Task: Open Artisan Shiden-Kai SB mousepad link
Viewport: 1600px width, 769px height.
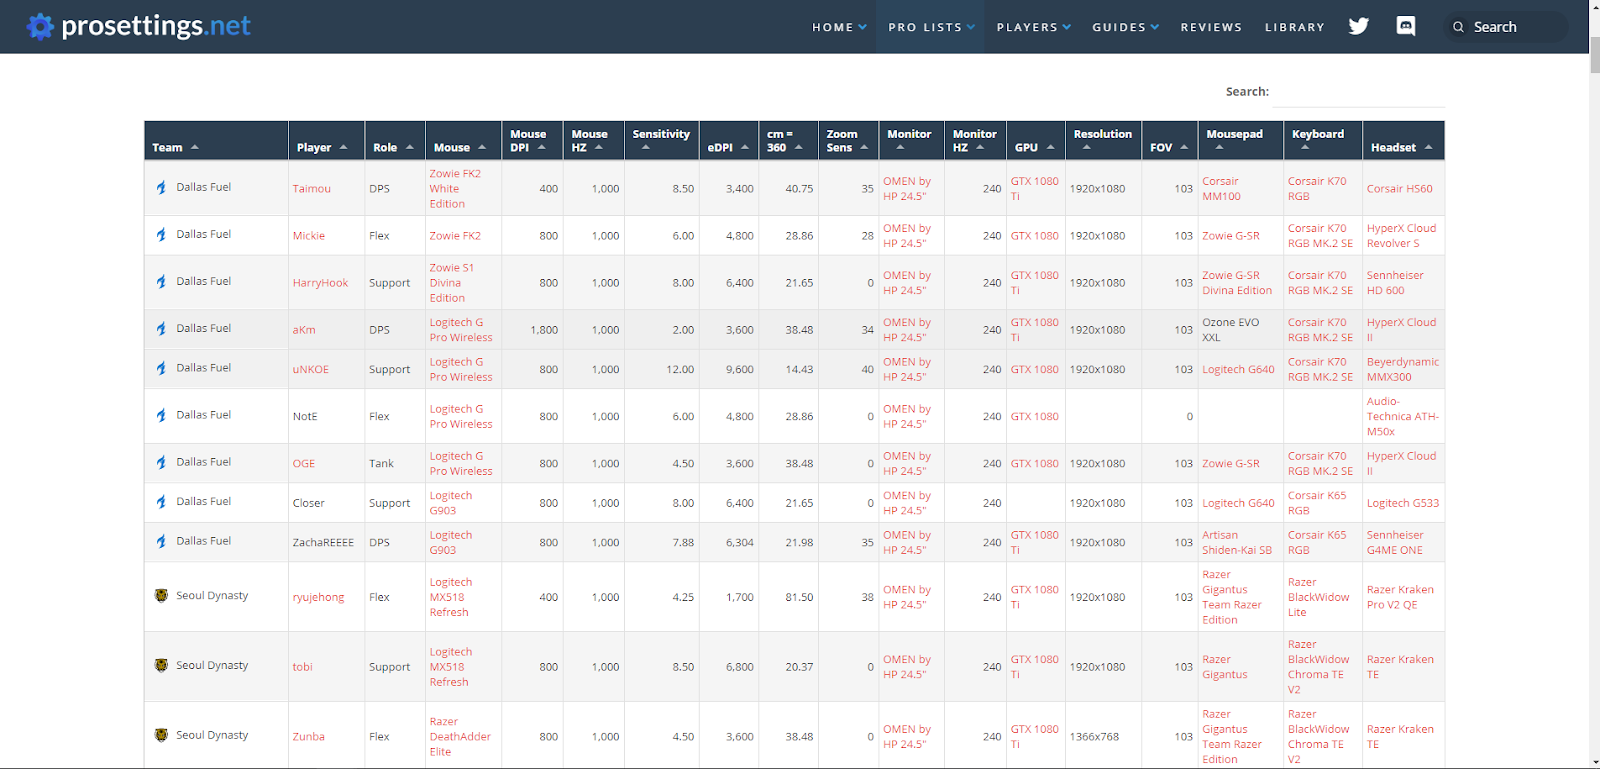Action: (x=1237, y=542)
